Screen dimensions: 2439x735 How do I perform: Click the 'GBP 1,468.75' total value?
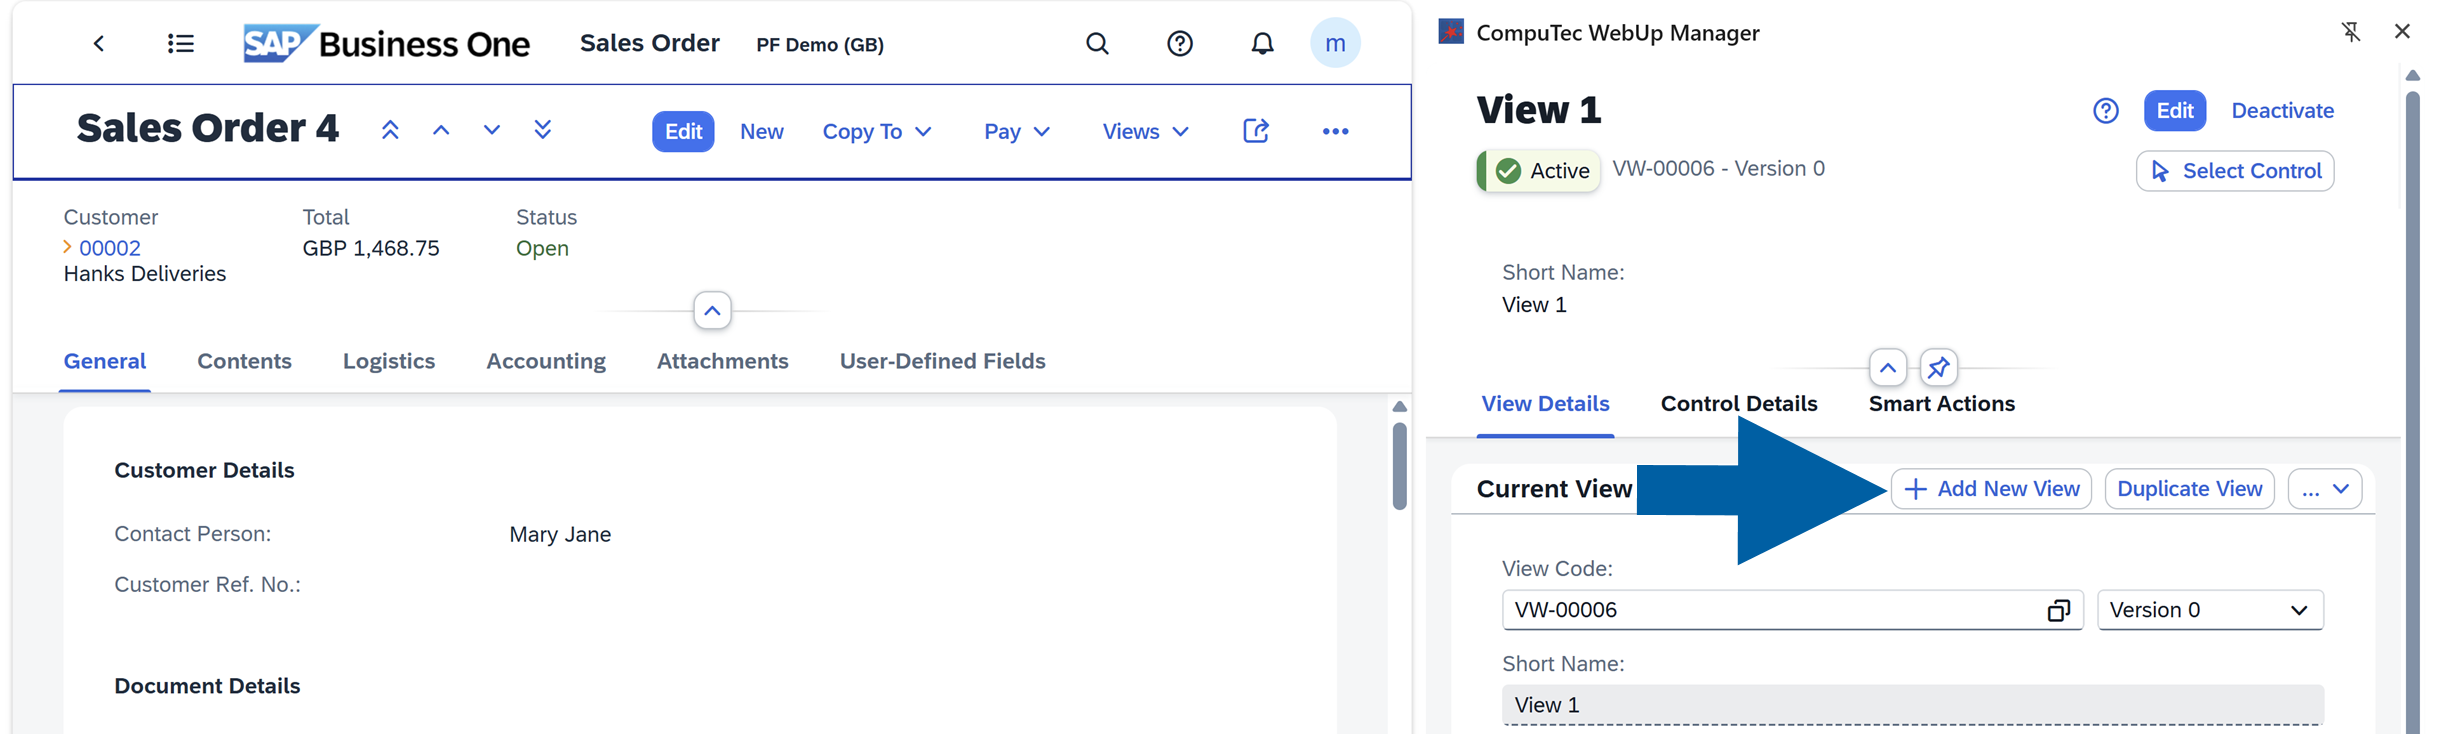point(371,248)
